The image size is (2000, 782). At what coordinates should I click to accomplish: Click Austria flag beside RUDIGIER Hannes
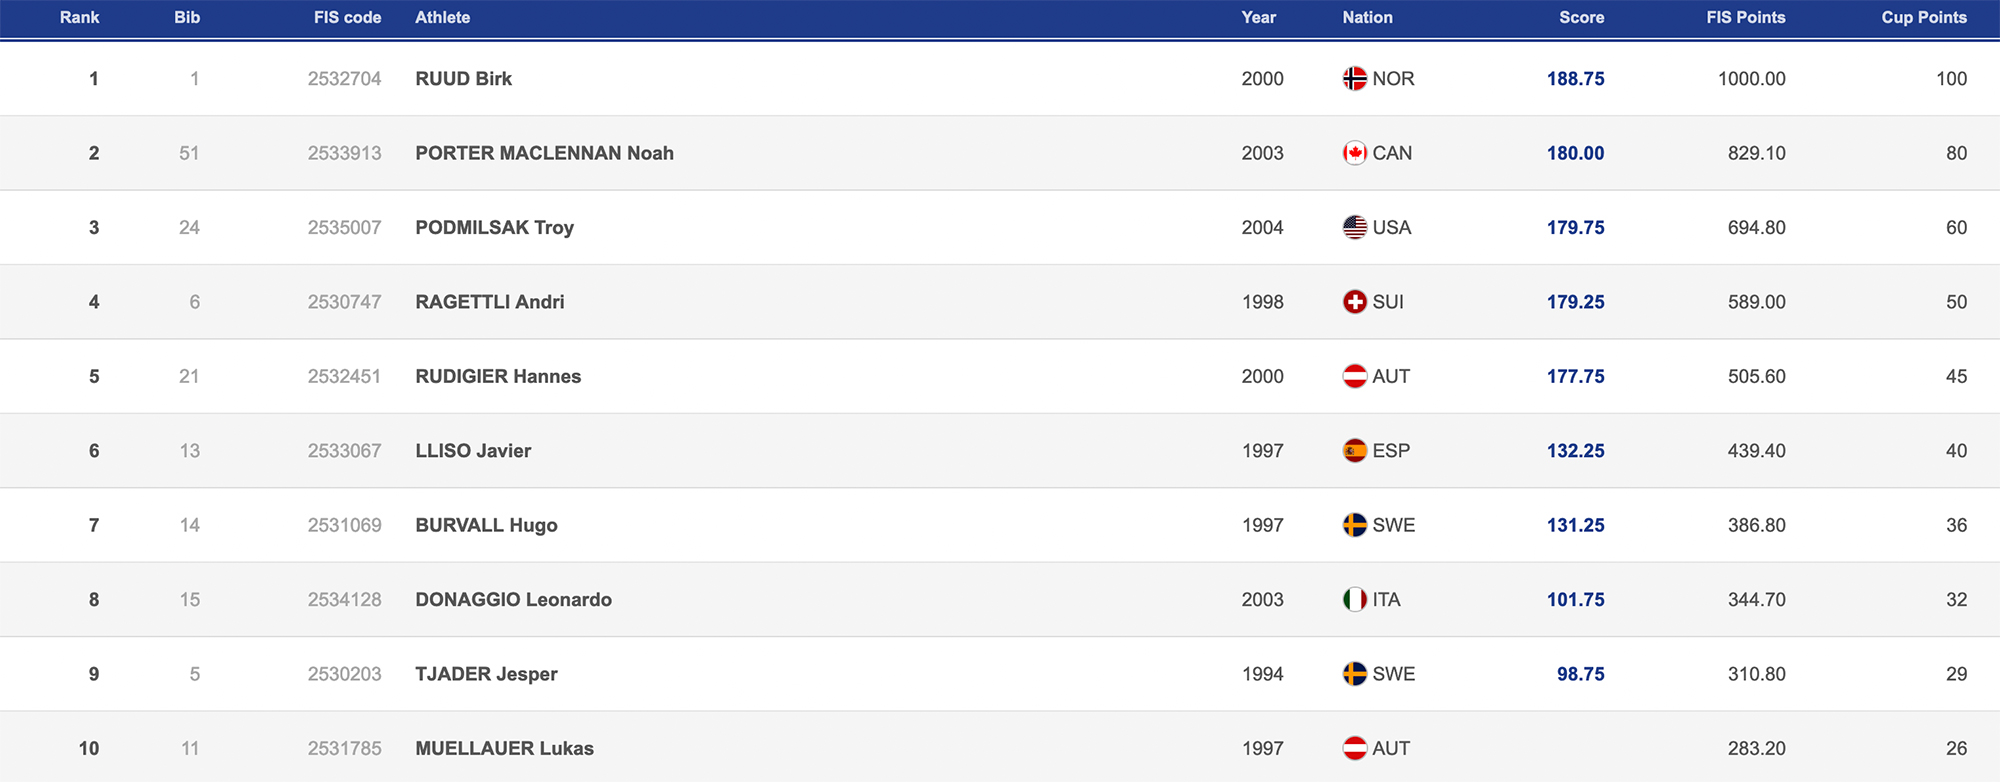pos(1354,377)
